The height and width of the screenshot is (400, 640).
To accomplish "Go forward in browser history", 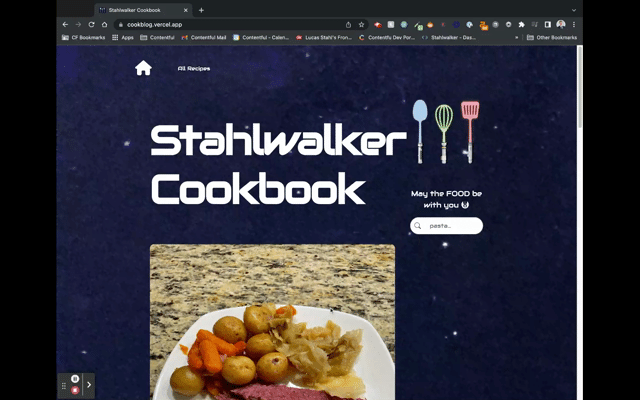I will [x=78, y=24].
